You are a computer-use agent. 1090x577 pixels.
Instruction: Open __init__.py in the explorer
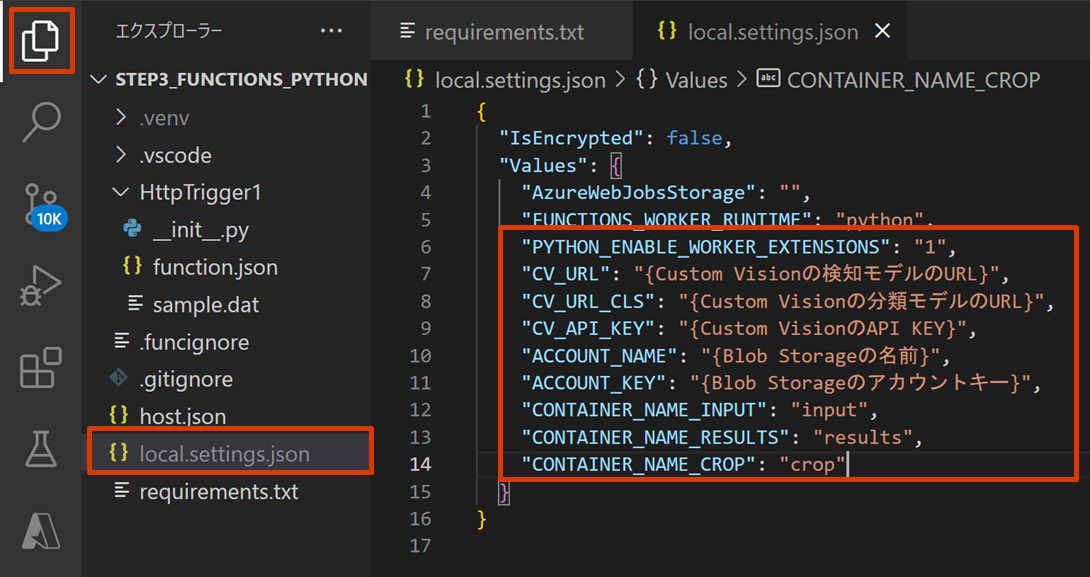(x=201, y=230)
